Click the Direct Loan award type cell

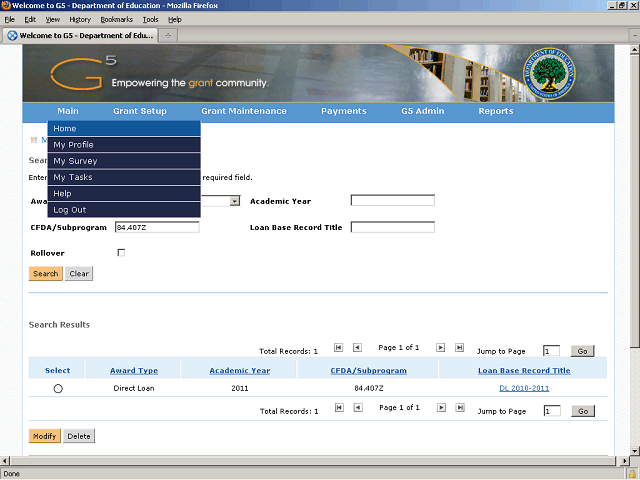(134, 388)
